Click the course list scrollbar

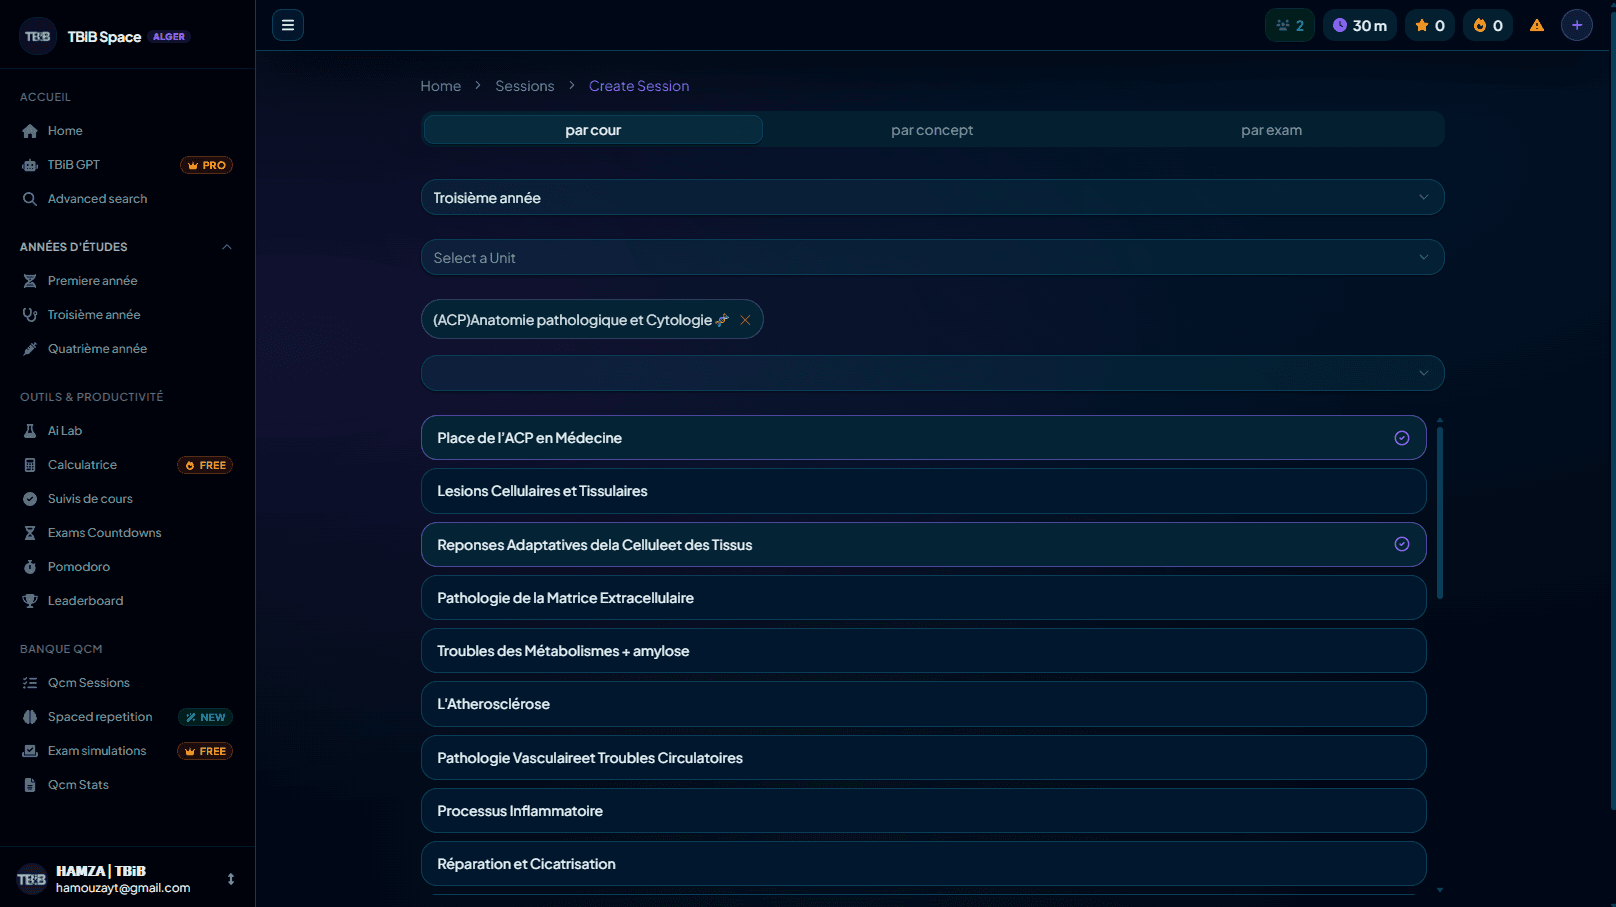click(x=1440, y=512)
